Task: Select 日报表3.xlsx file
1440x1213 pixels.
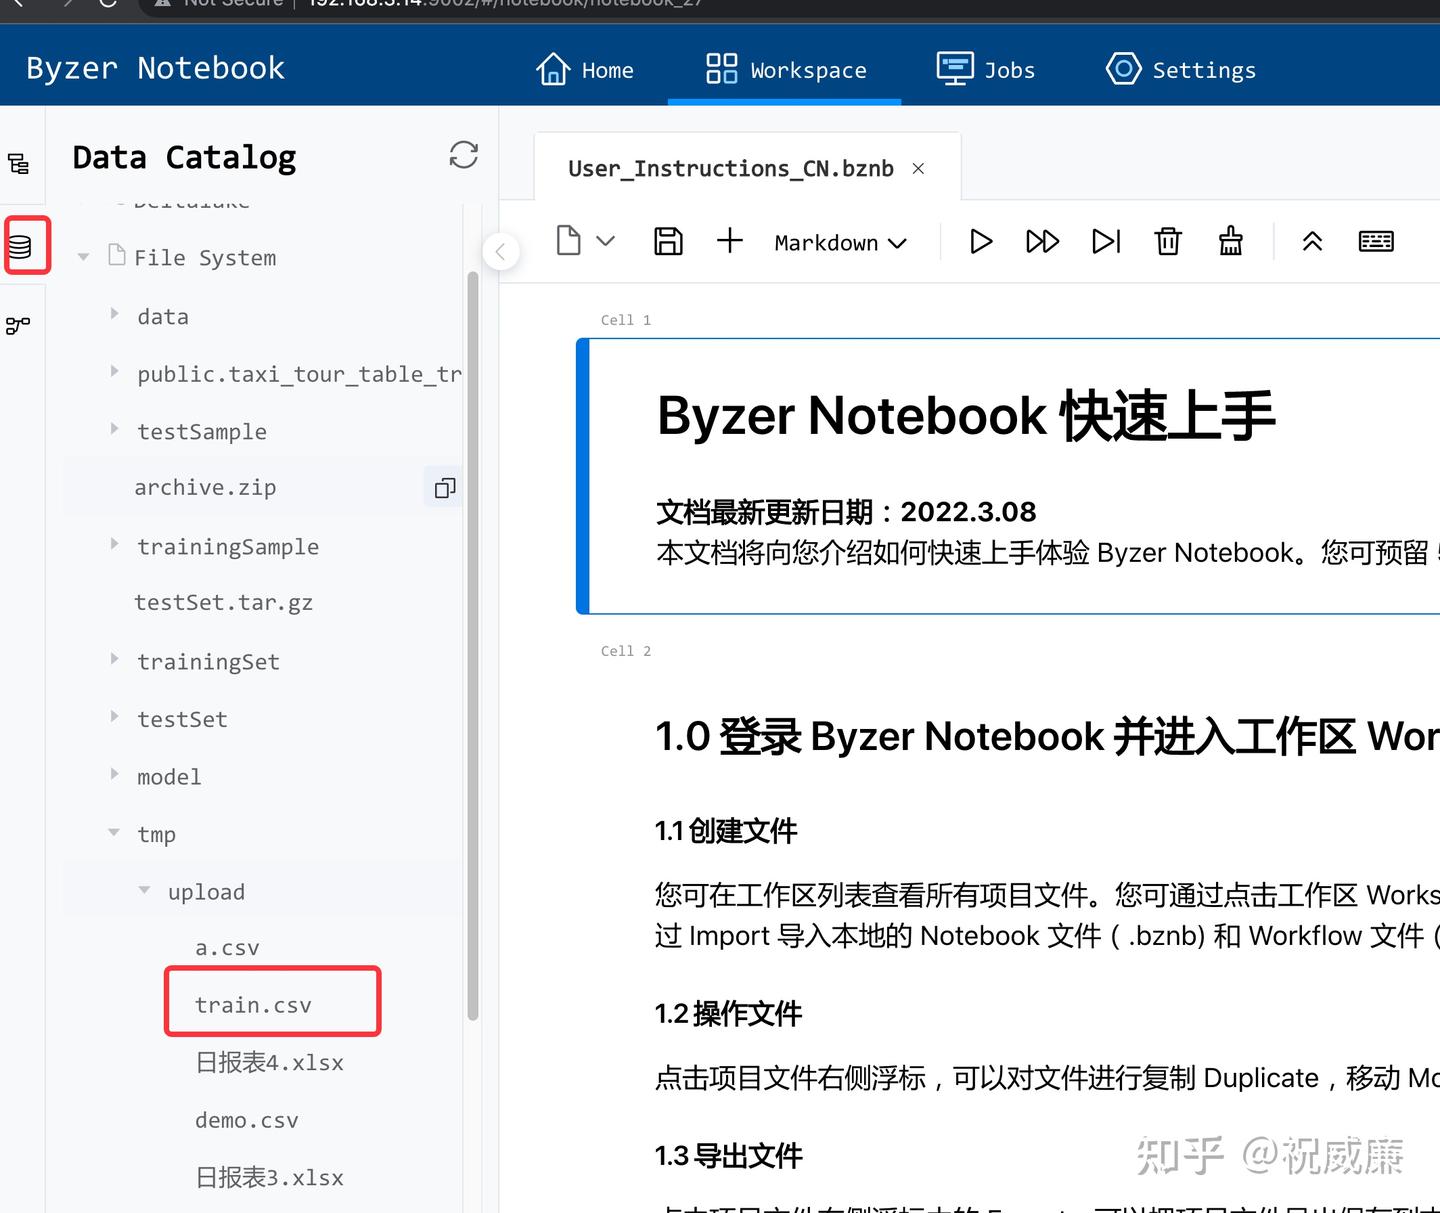Action: pos(269,1178)
